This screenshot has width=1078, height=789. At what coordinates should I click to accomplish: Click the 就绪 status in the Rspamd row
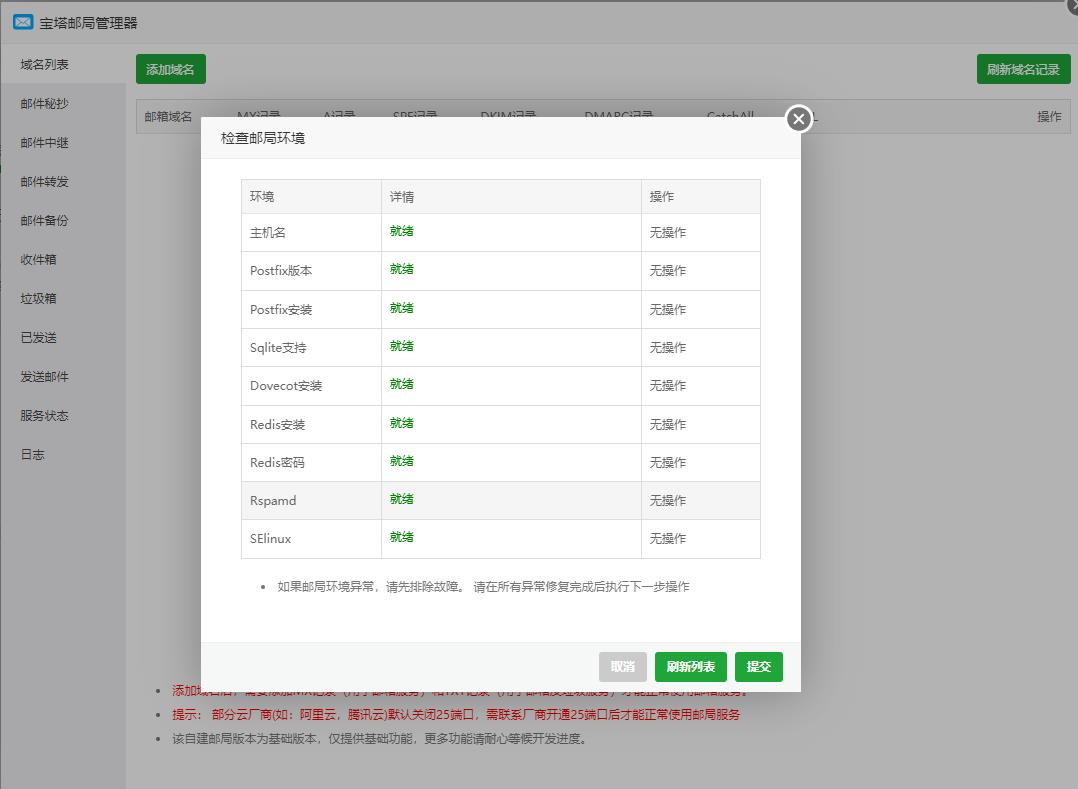pos(402,499)
